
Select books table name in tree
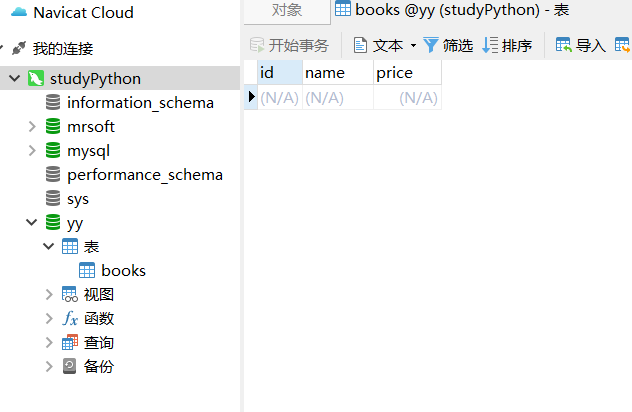123,271
